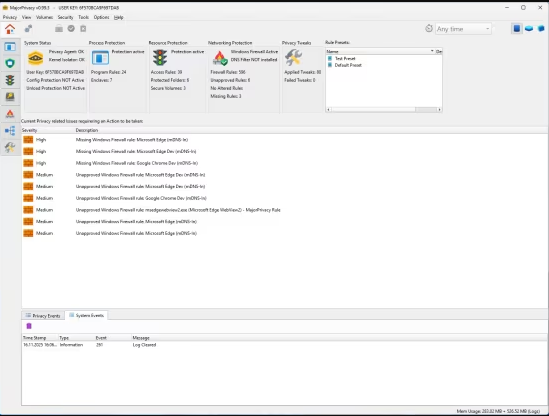Select the green shield sidebar icon

click(10, 63)
